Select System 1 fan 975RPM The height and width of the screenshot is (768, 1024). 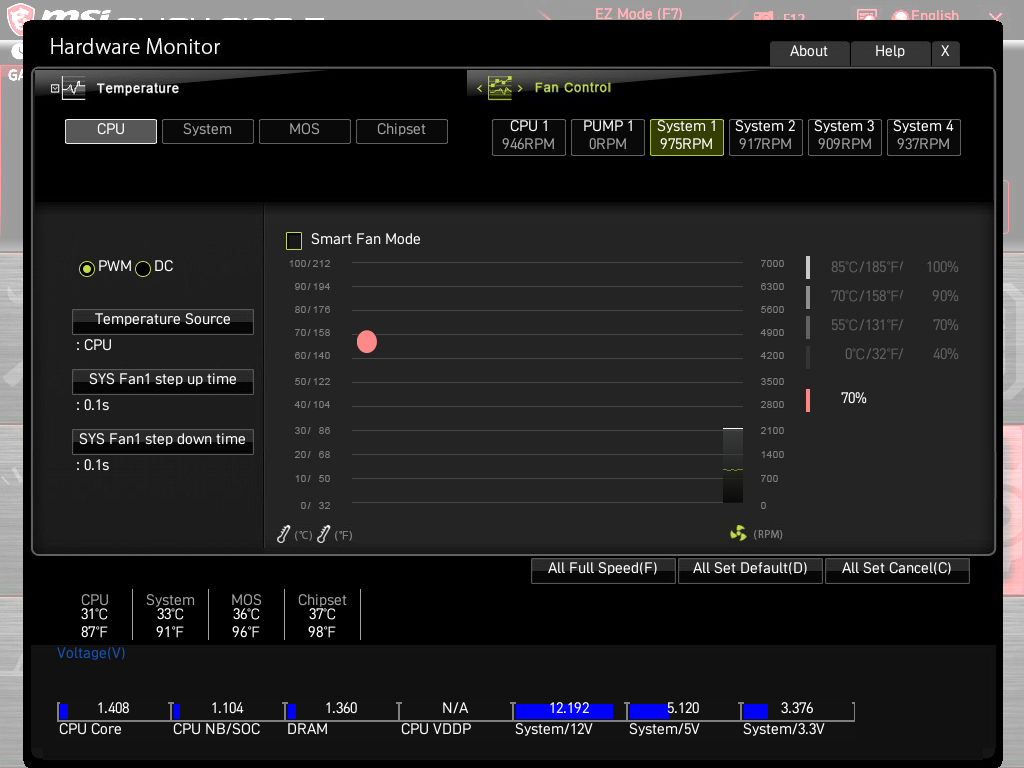point(686,136)
